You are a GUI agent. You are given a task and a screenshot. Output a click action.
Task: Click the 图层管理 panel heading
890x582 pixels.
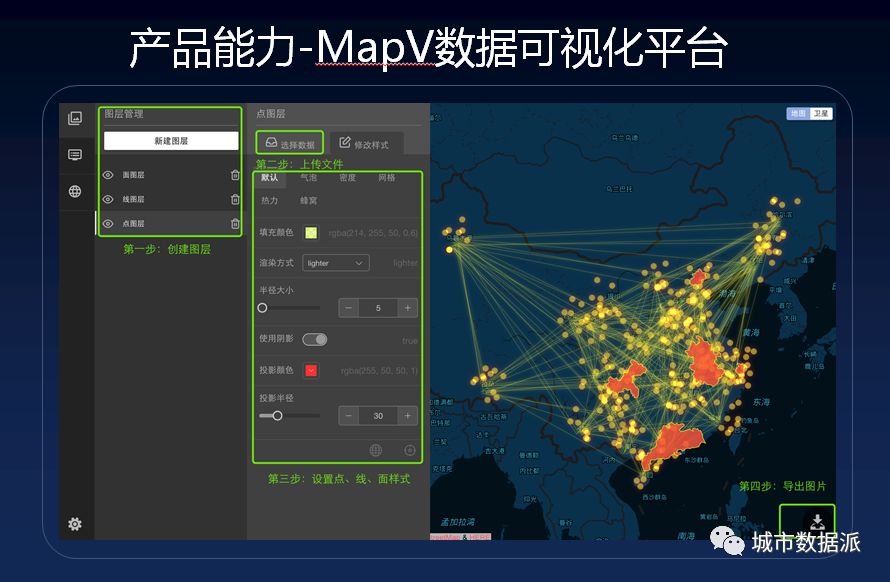124,114
